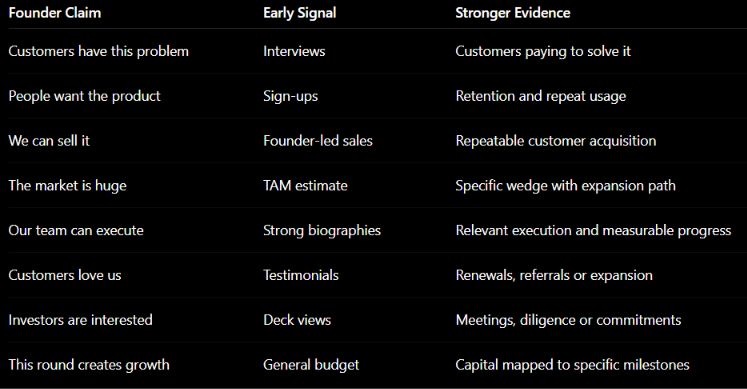Select 'The market is huge' cell

68,186
